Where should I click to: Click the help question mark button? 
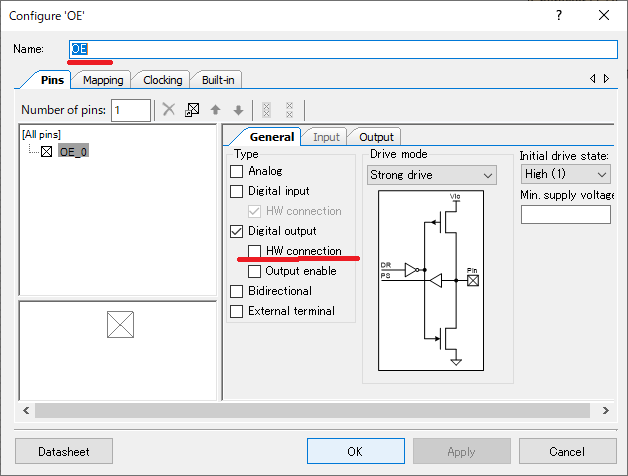click(x=559, y=15)
